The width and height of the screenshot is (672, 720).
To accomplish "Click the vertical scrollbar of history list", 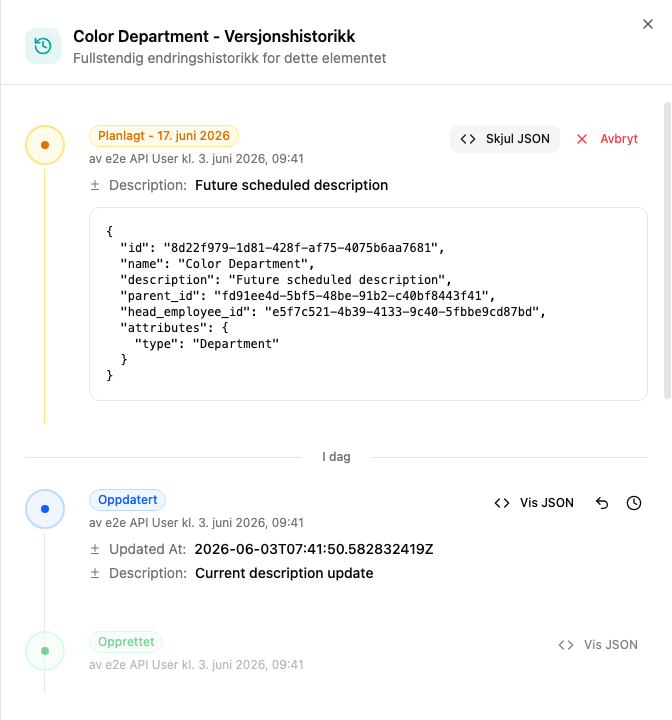I will (x=667, y=251).
